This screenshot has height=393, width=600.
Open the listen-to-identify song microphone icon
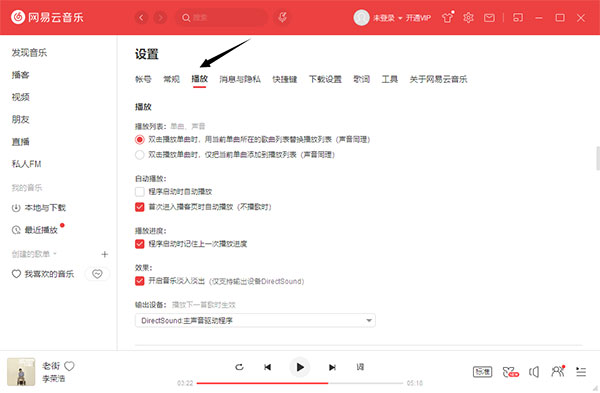[282, 17]
